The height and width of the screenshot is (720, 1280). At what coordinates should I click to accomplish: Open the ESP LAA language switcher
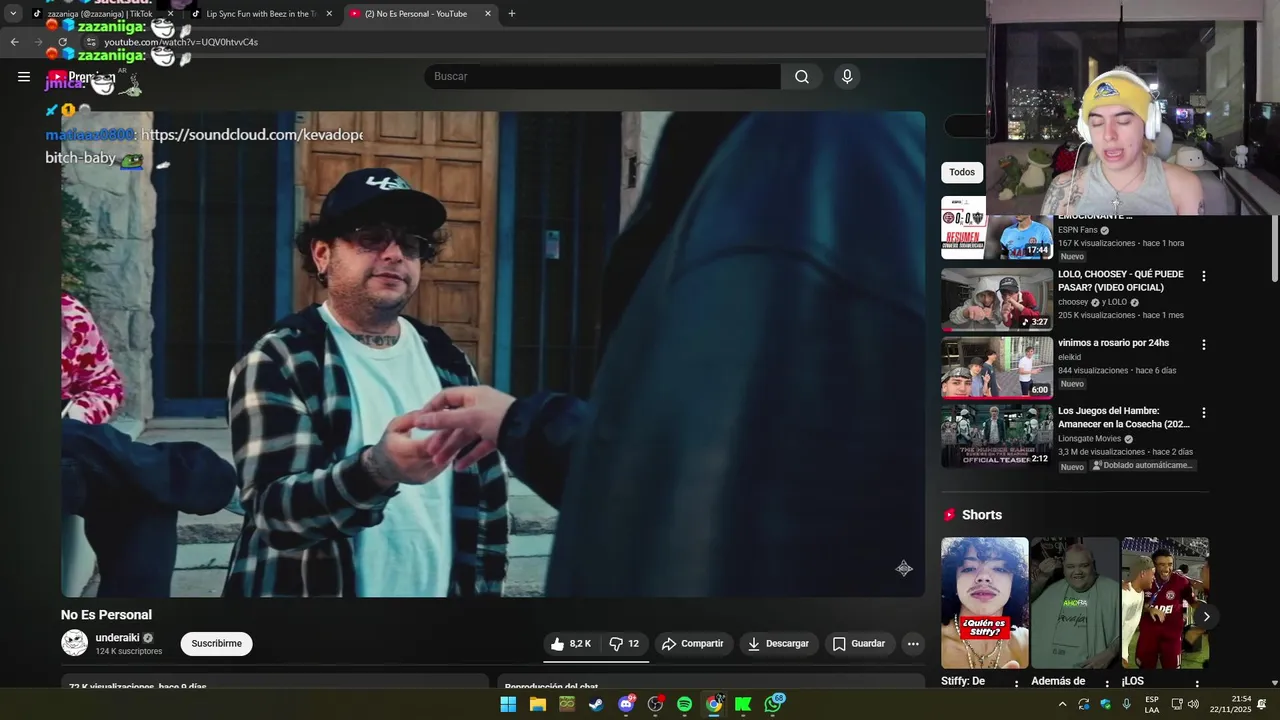click(1152, 704)
